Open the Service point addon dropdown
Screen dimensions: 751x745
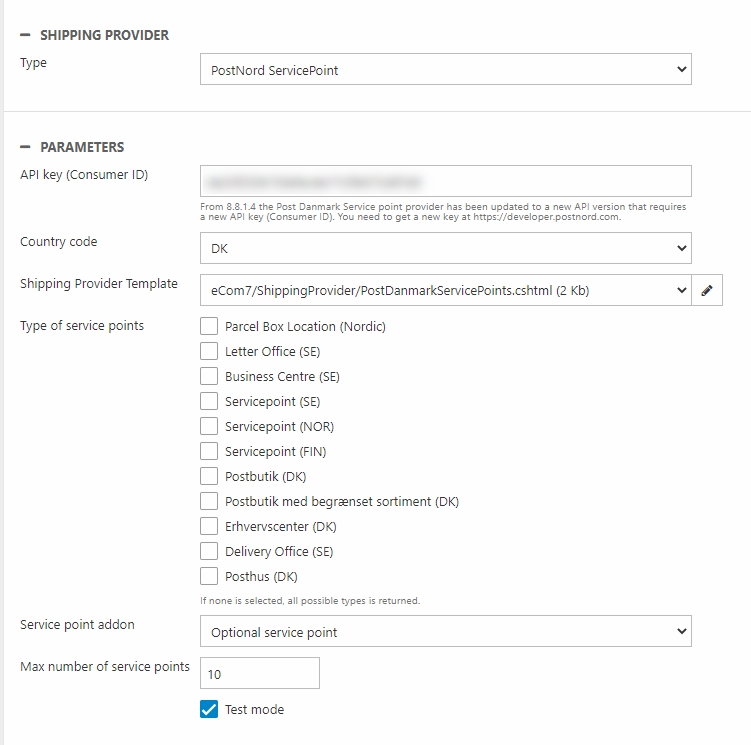pyautogui.click(x=445, y=632)
